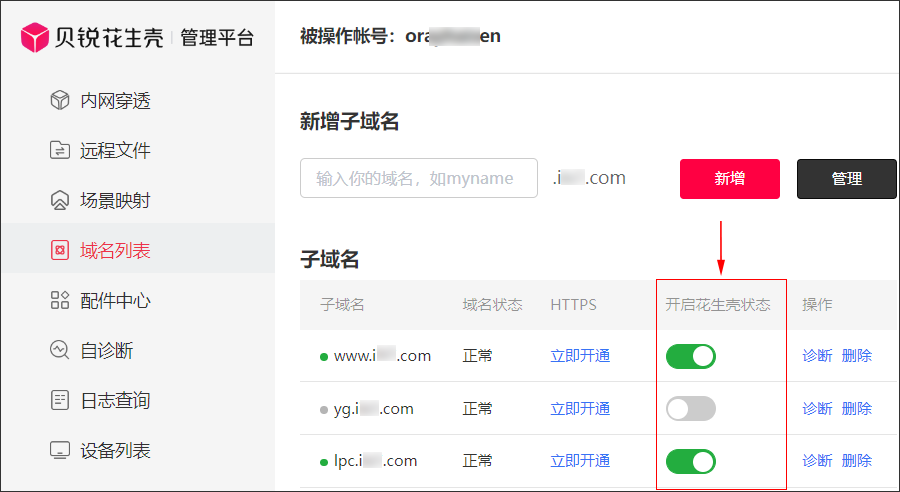The height and width of the screenshot is (492, 900).
Task: Click the 配件中心 grid icon
Action: (x=60, y=300)
